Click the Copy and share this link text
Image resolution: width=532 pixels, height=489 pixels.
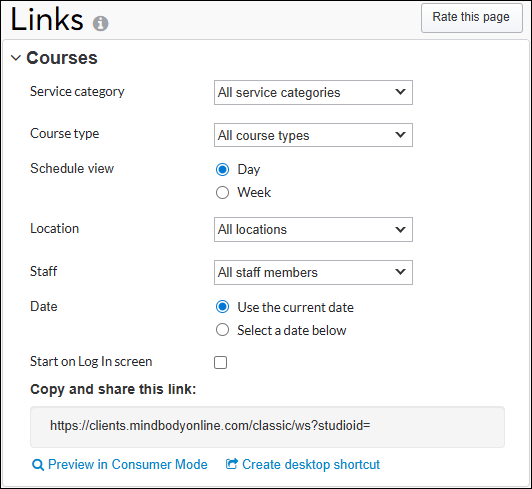click(113, 390)
